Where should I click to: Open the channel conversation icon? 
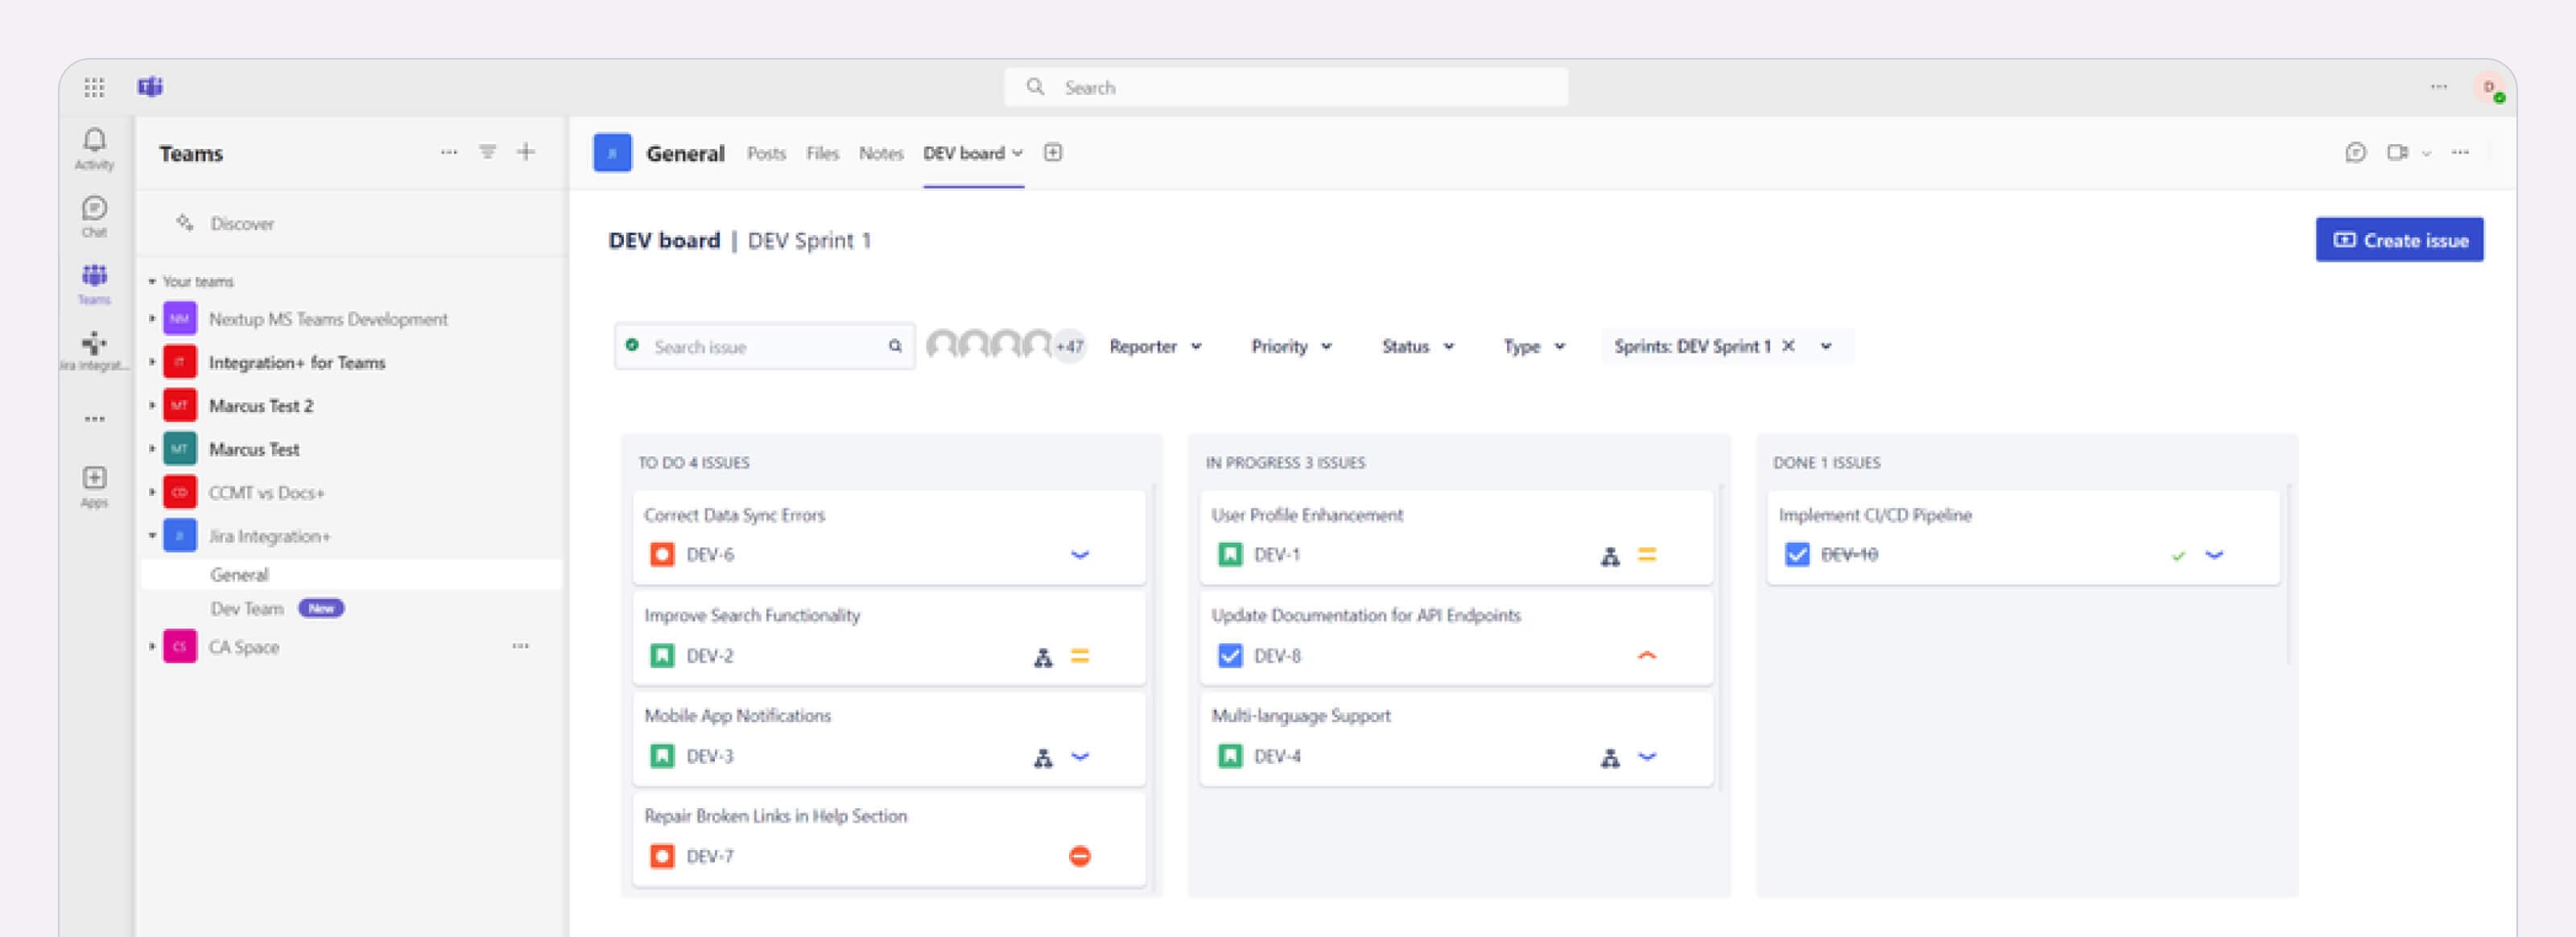click(2355, 152)
